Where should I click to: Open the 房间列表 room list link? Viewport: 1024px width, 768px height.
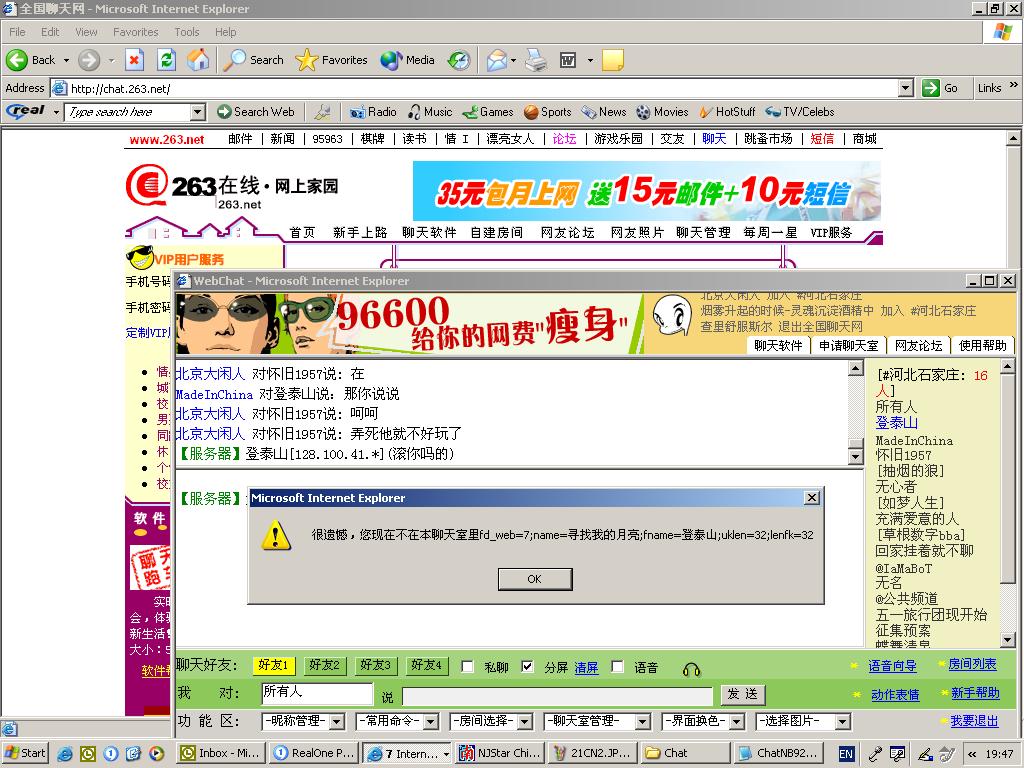pyautogui.click(x=972, y=664)
